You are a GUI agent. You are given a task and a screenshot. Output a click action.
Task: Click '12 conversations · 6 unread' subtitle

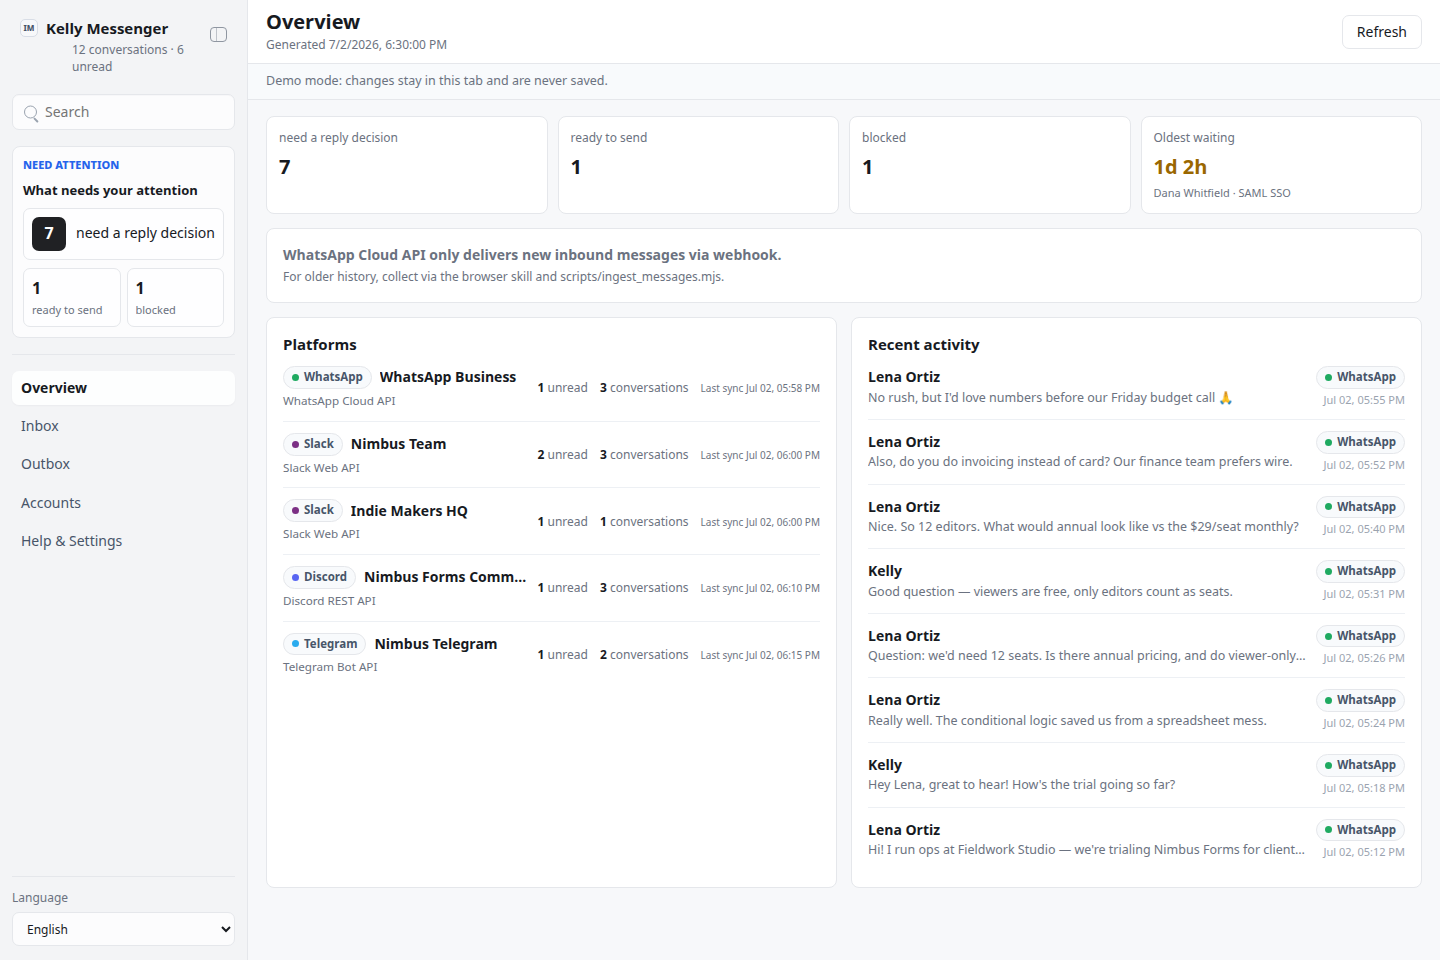pyautogui.click(x=128, y=58)
